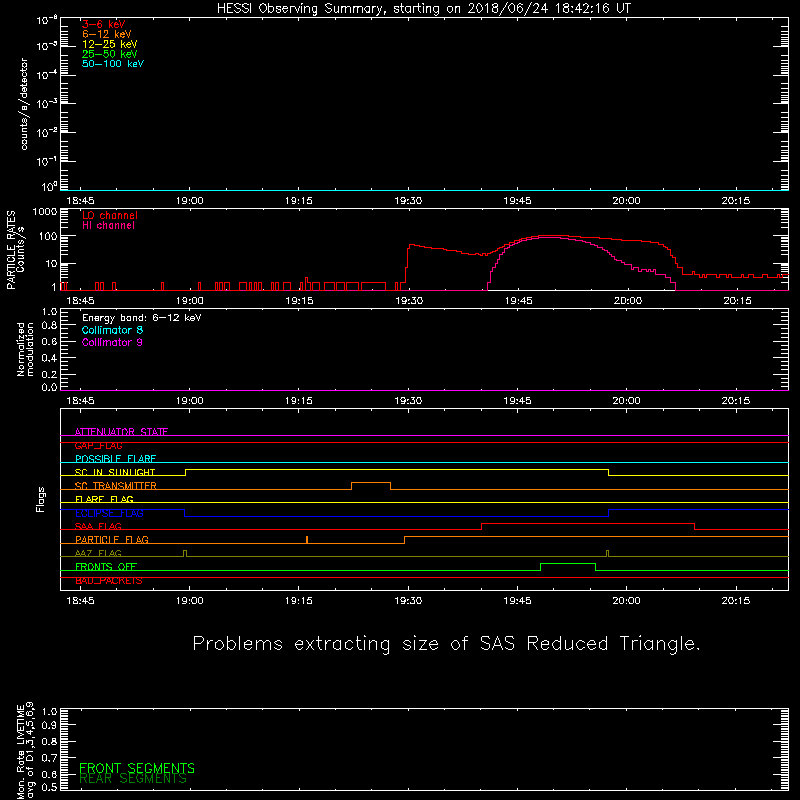This screenshot has width=800, height=800.
Task: Click the FLARE_FLAG label
Action: pyautogui.click(x=104, y=499)
